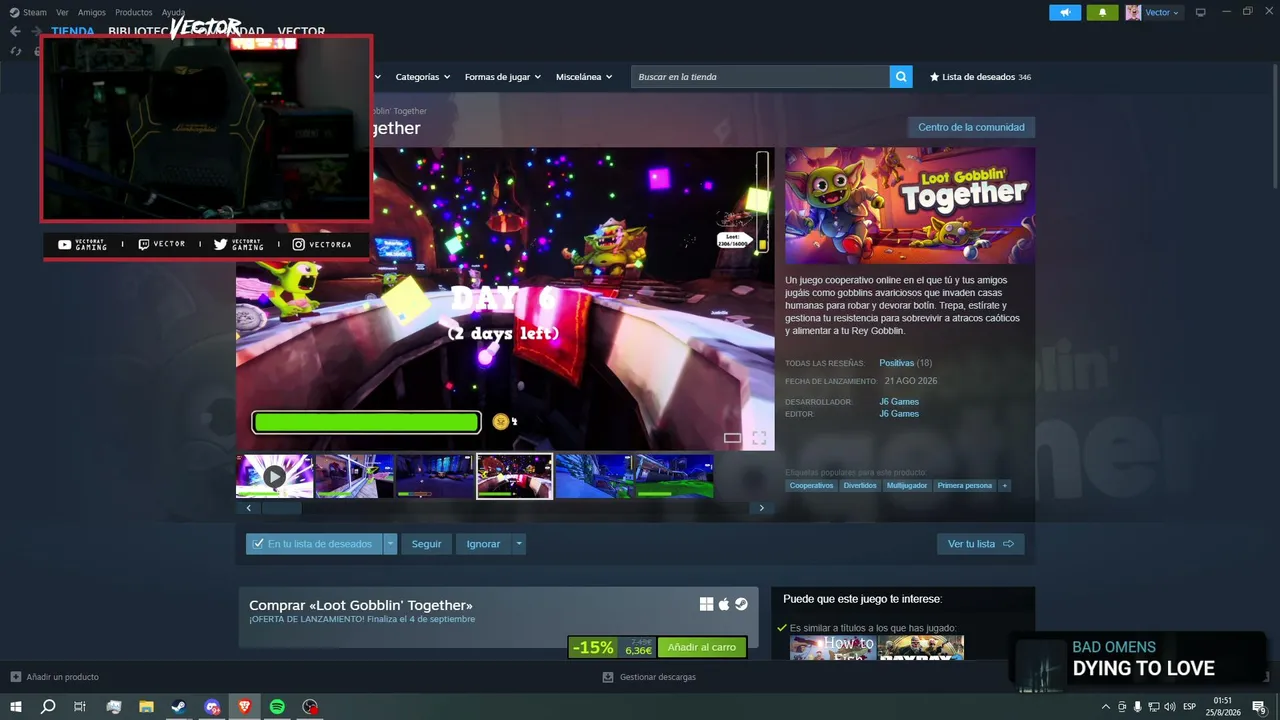
Task: Click Añadir un producto text
Action: [x=63, y=677]
